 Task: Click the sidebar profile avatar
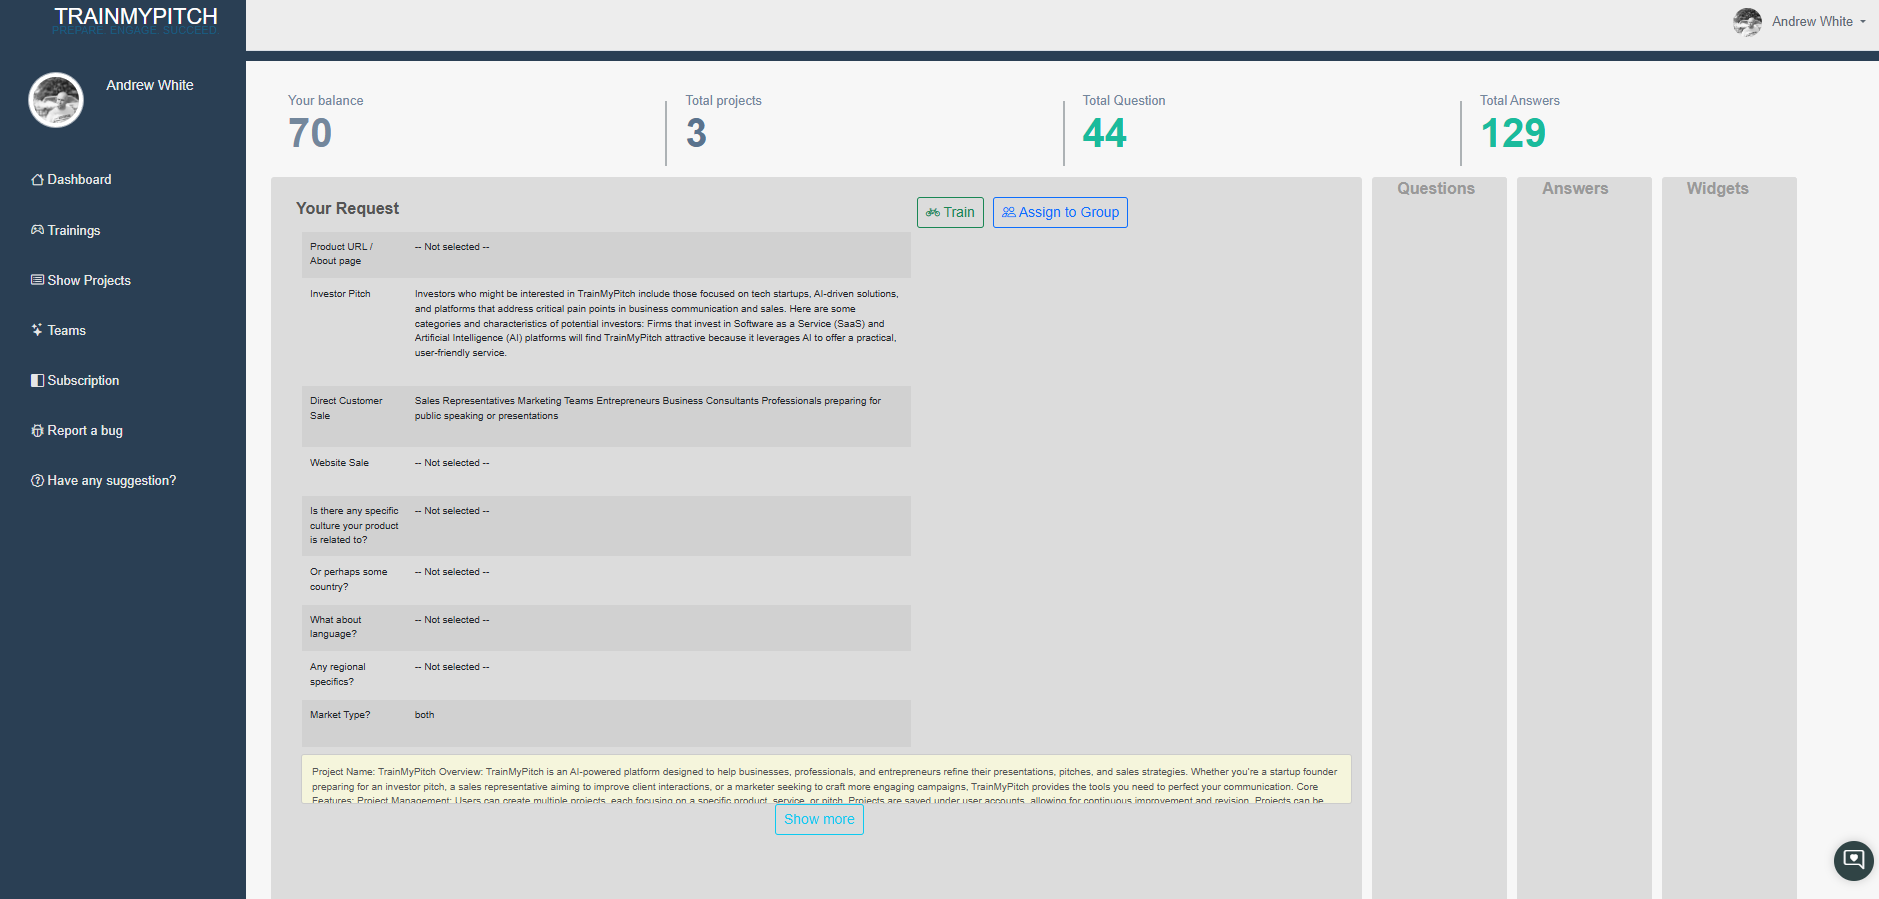[x=56, y=100]
